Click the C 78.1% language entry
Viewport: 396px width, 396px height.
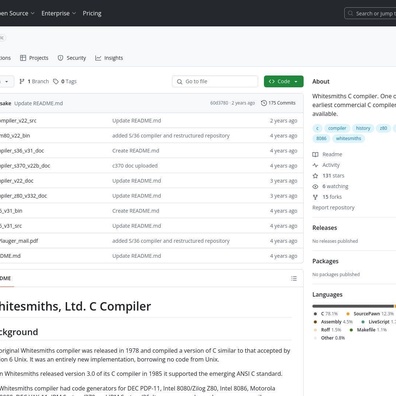coord(326,314)
